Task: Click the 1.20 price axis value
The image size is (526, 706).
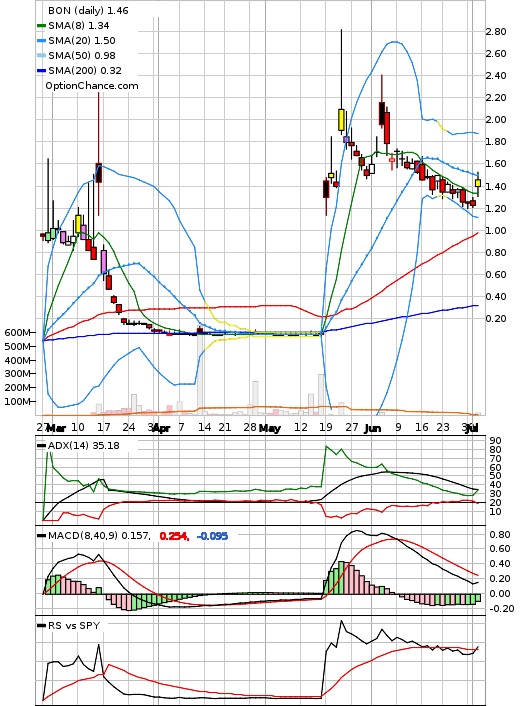Action: pos(496,208)
